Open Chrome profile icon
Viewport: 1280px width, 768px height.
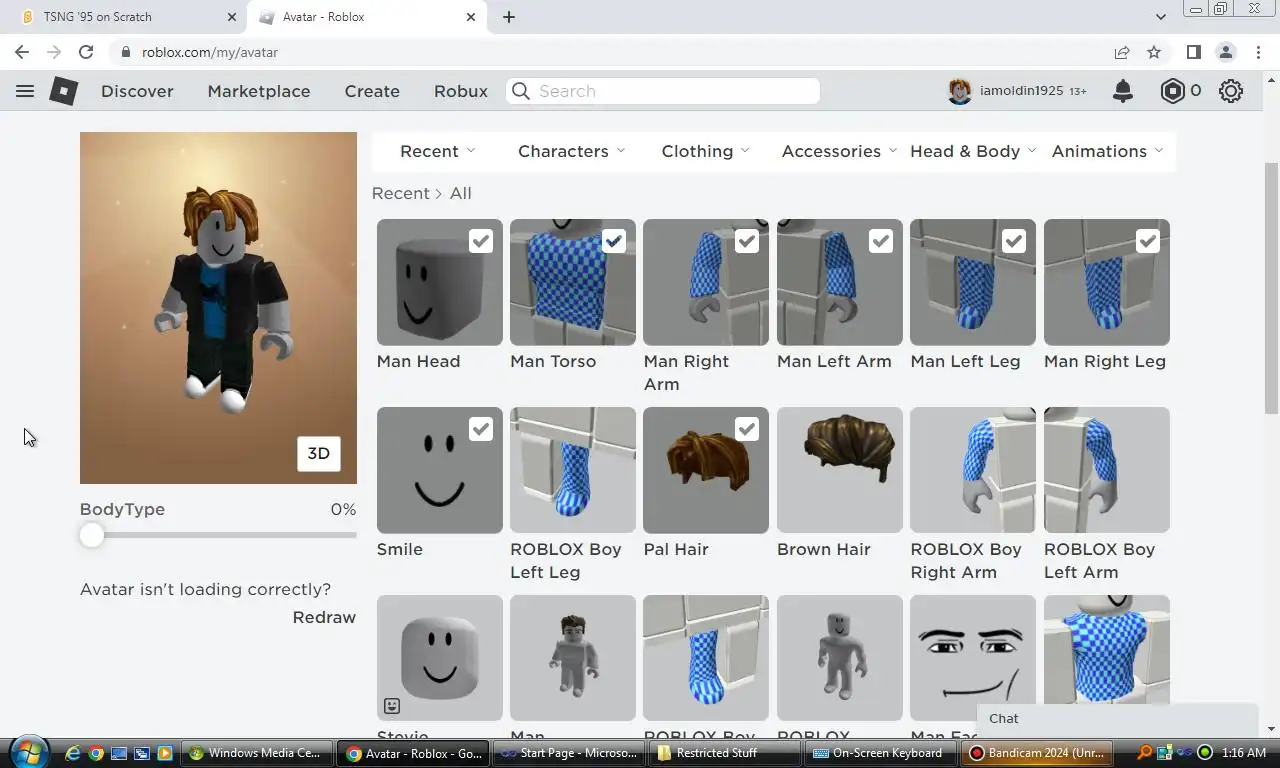click(x=1226, y=52)
